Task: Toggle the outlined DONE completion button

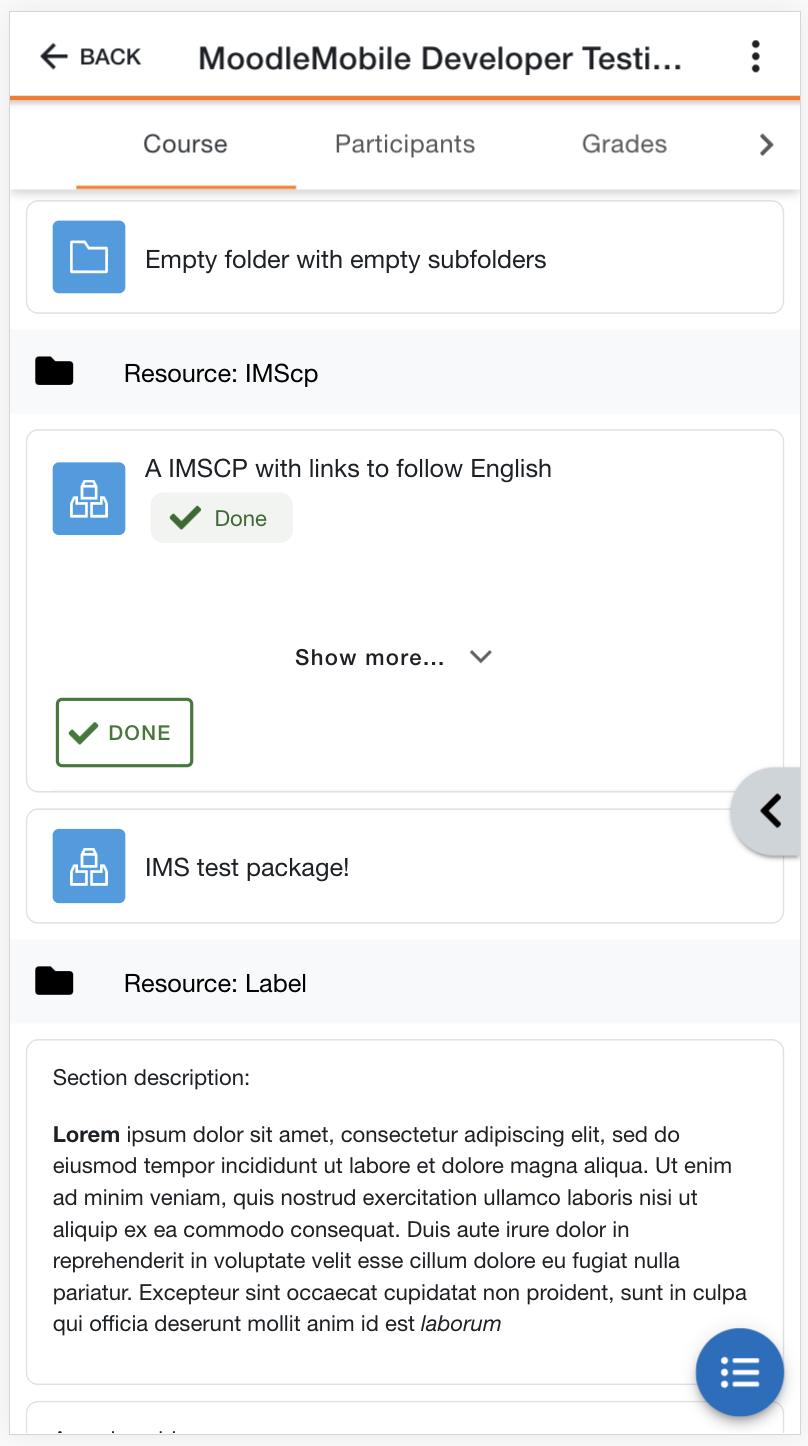Action: tap(125, 733)
